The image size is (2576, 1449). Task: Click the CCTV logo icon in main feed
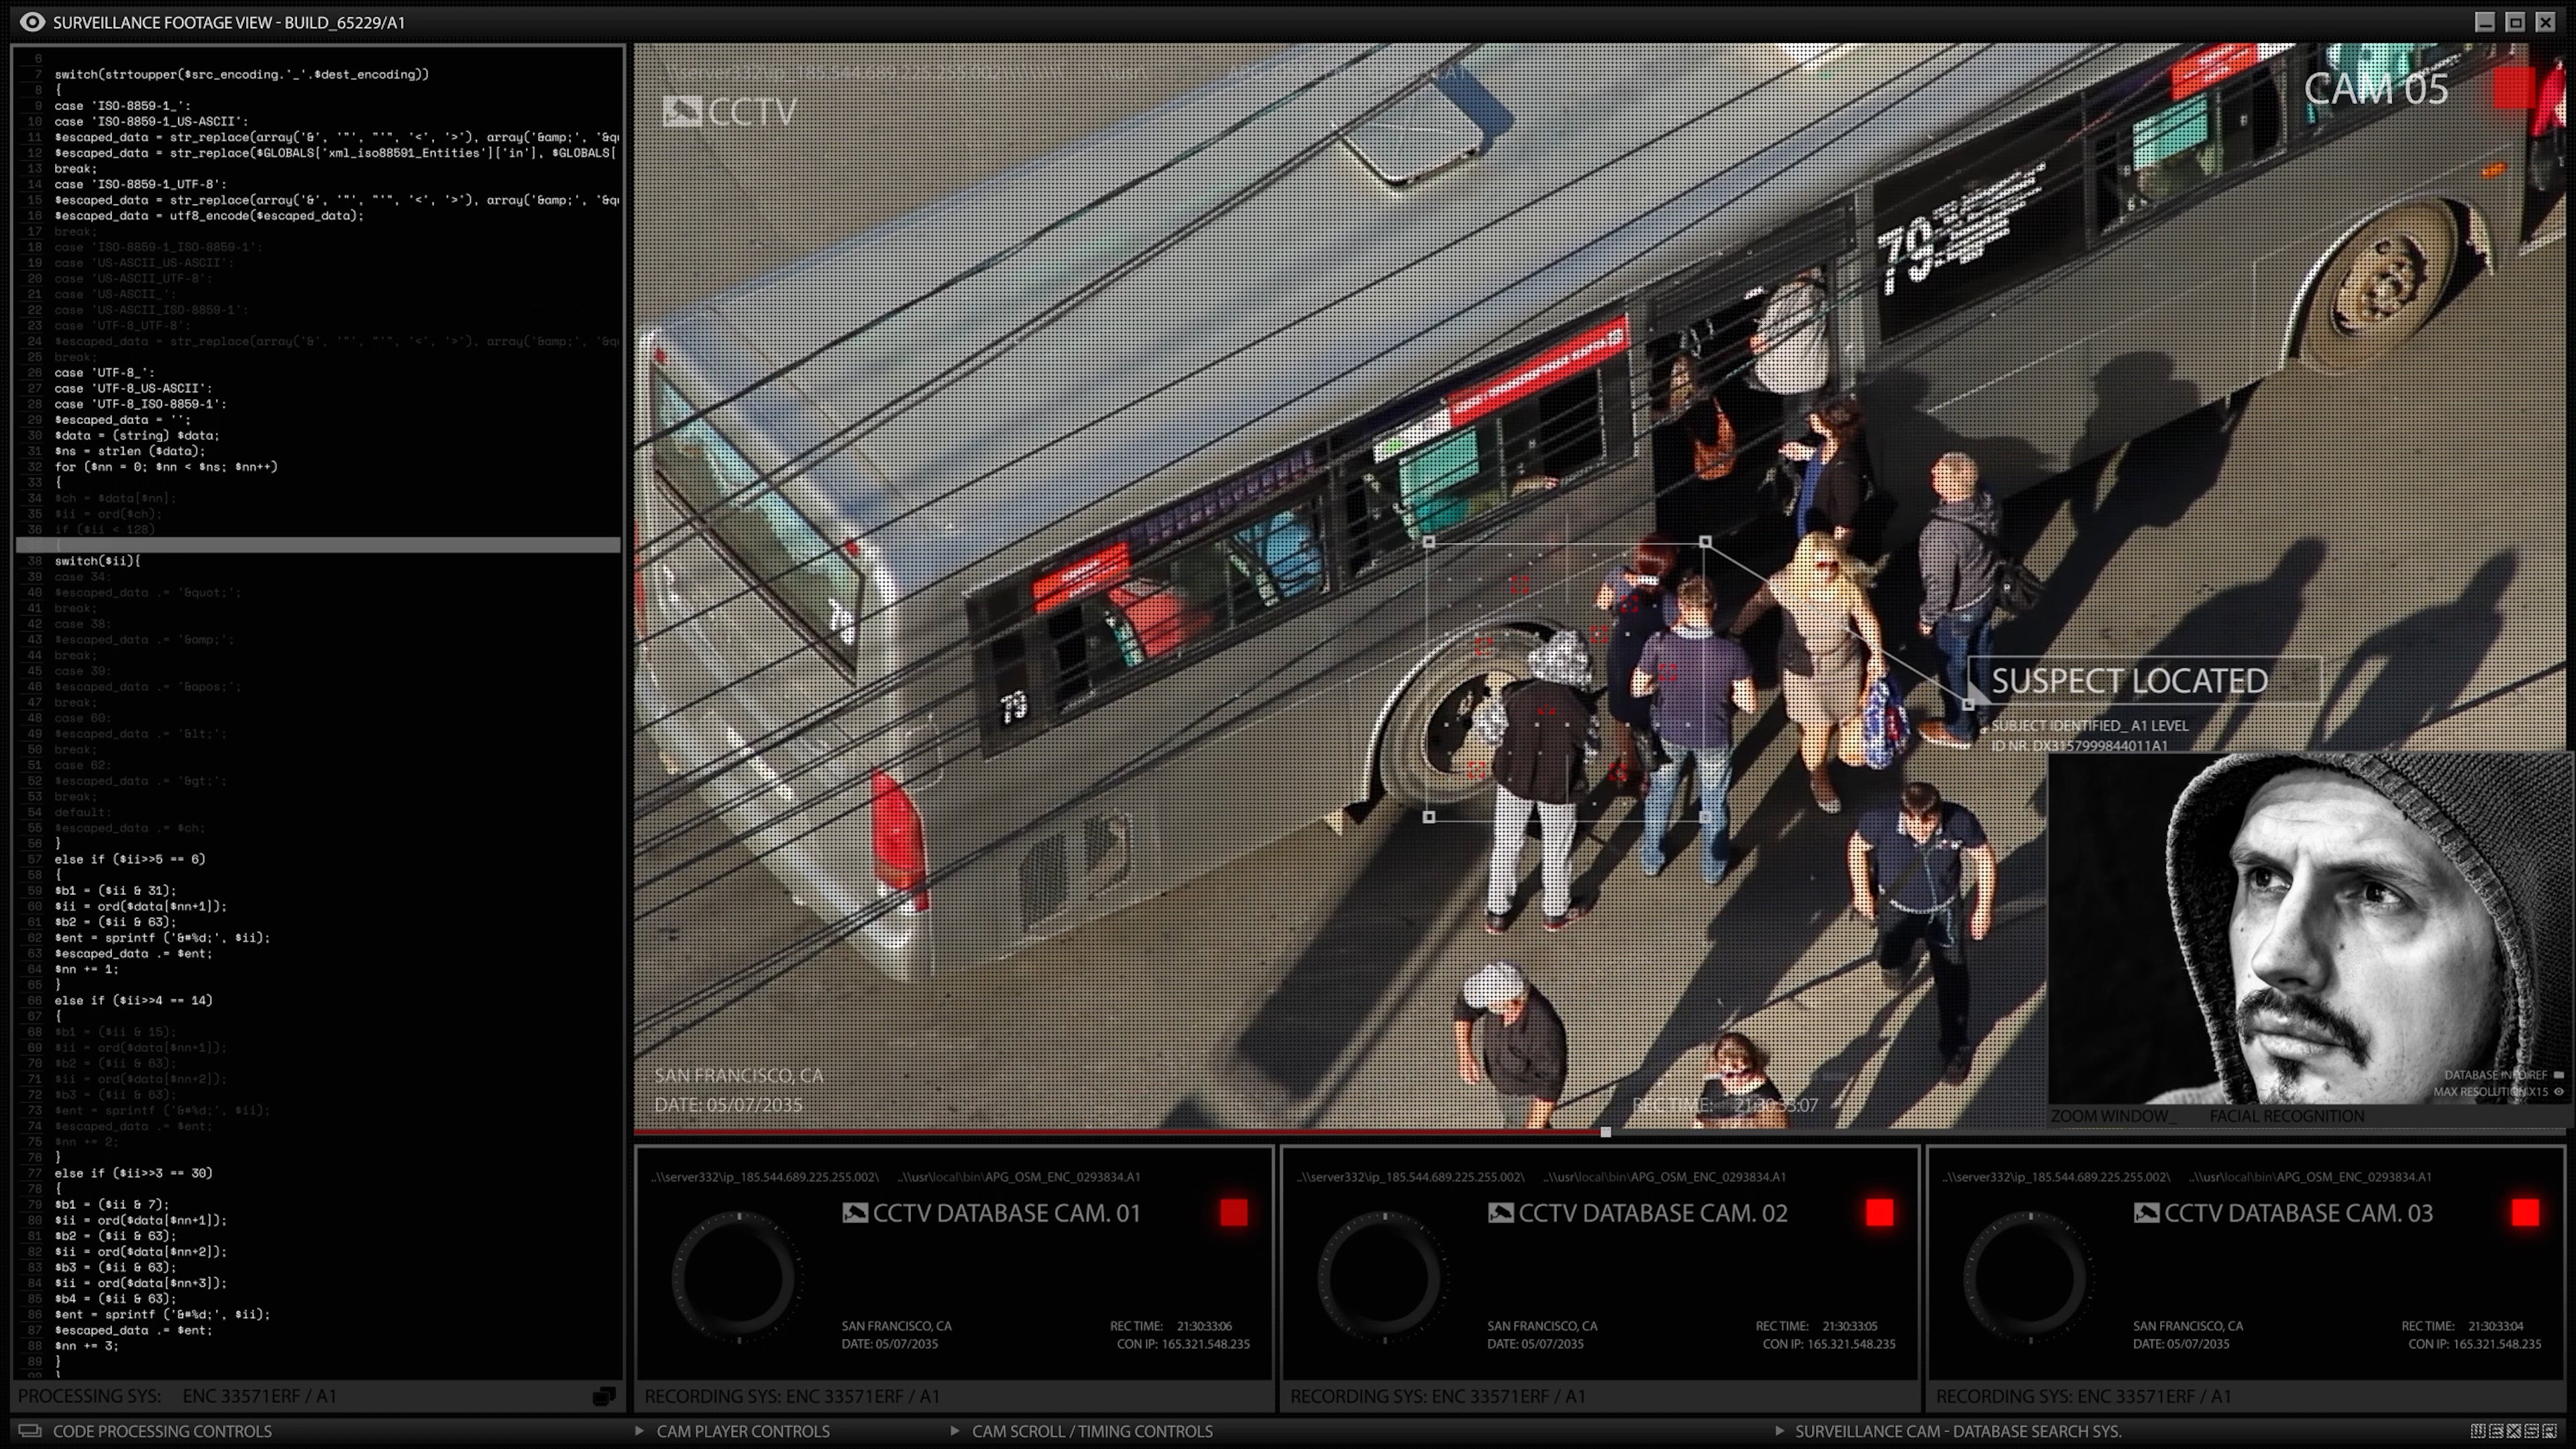pyautogui.click(x=682, y=111)
